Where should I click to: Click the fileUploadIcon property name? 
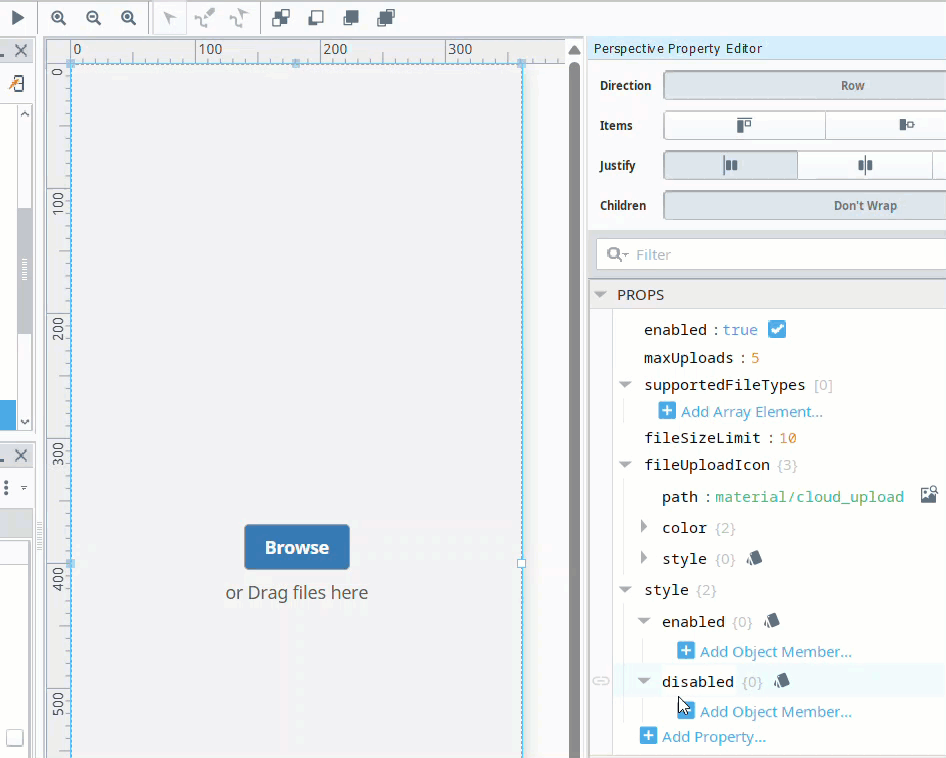coord(706,465)
